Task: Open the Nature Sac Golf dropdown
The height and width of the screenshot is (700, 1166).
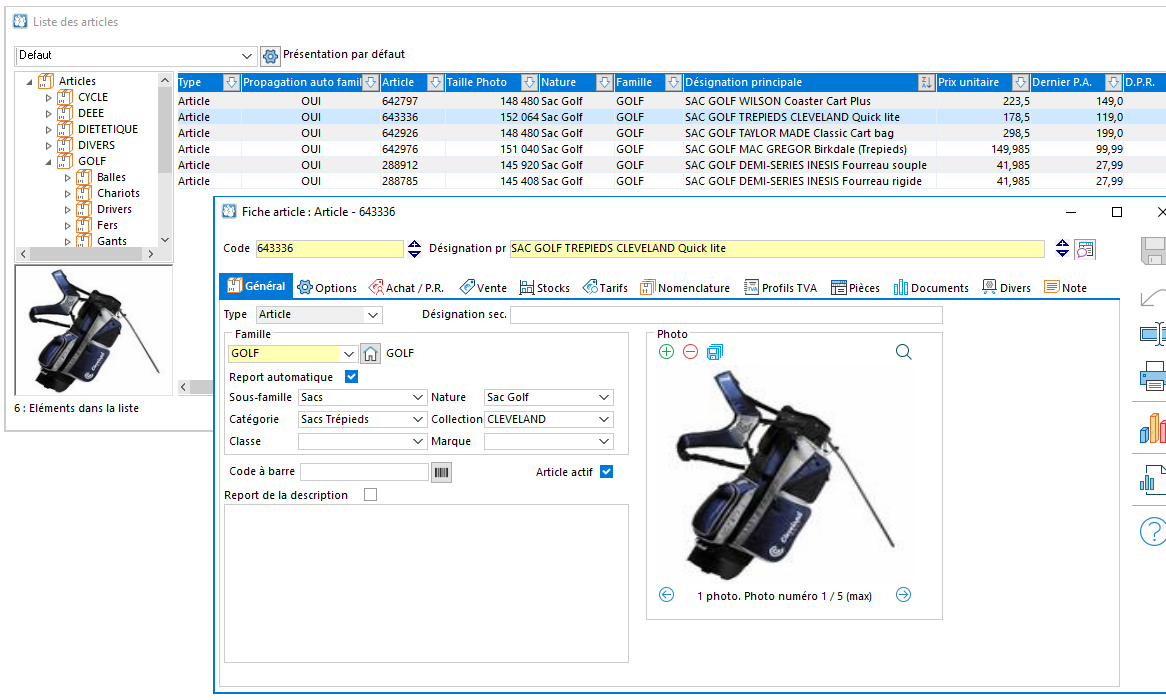Action: (604, 397)
